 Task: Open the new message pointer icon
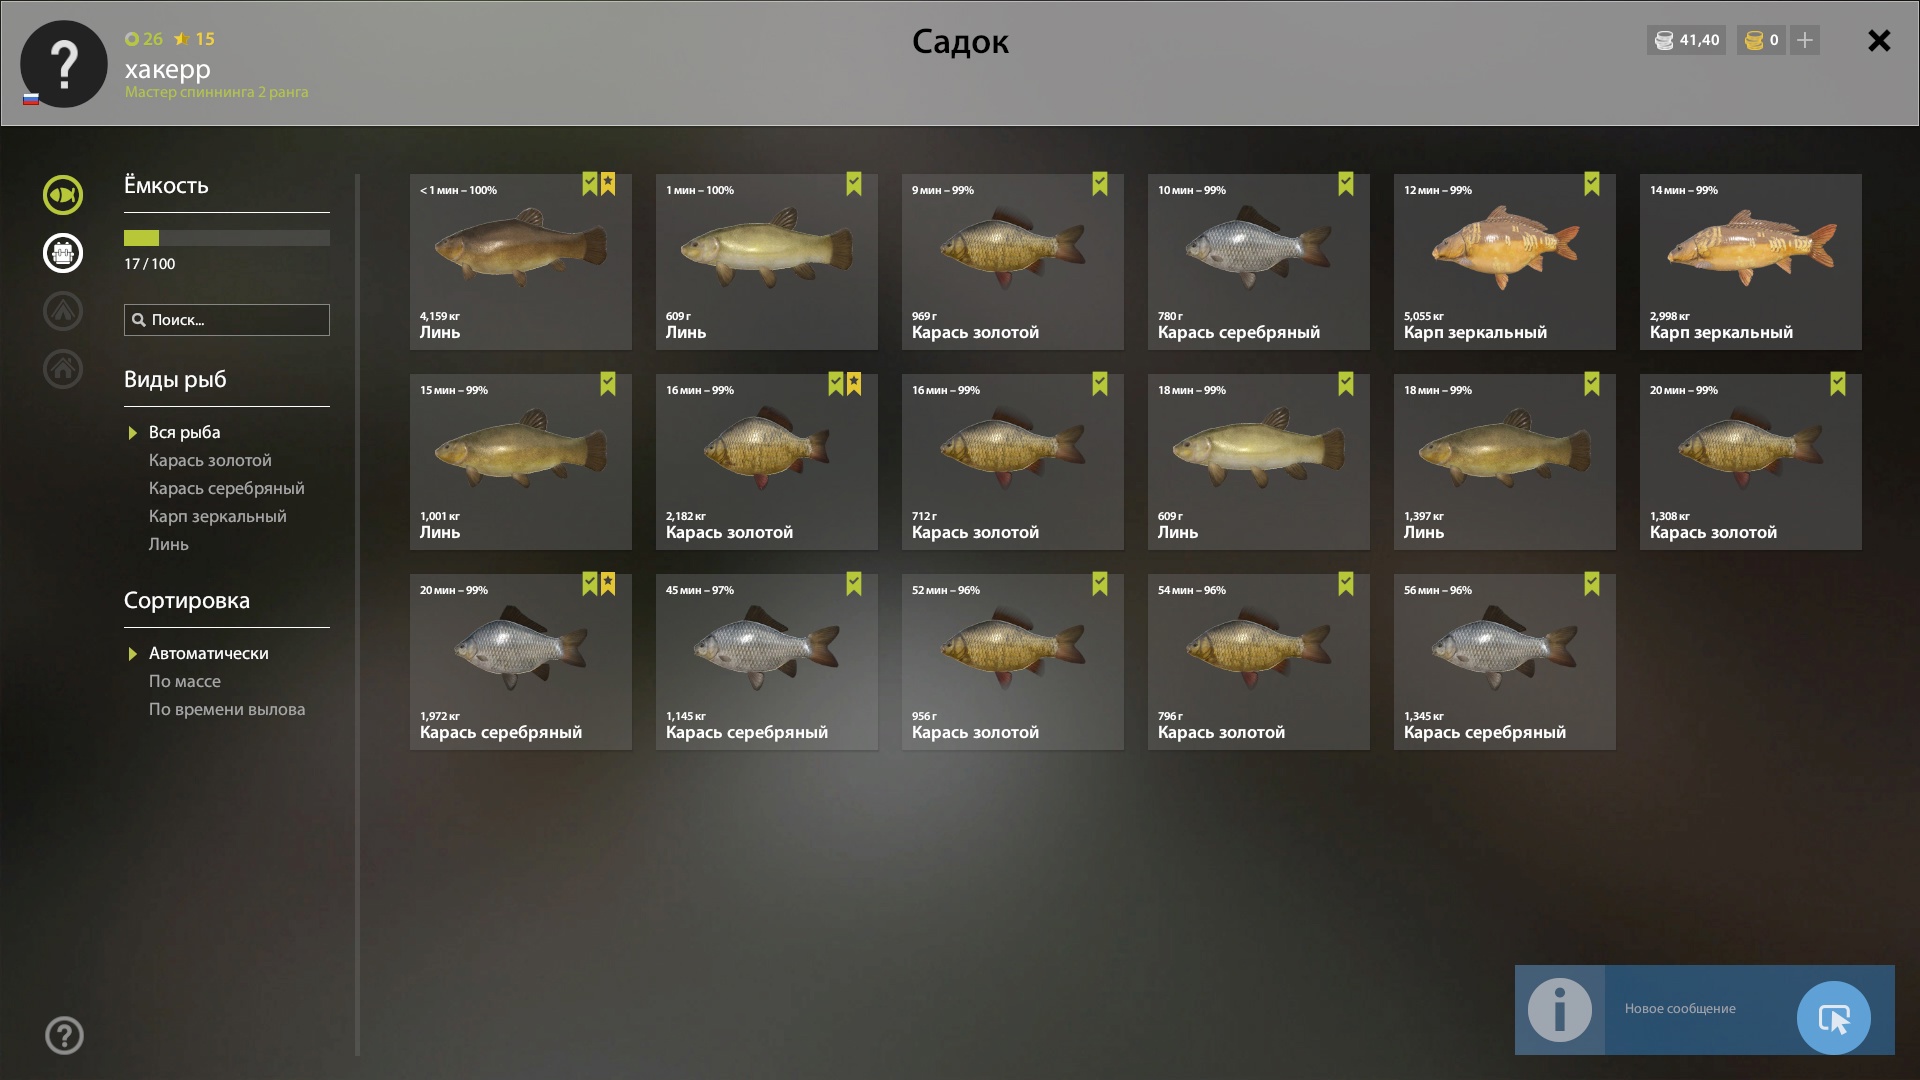(1833, 1018)
